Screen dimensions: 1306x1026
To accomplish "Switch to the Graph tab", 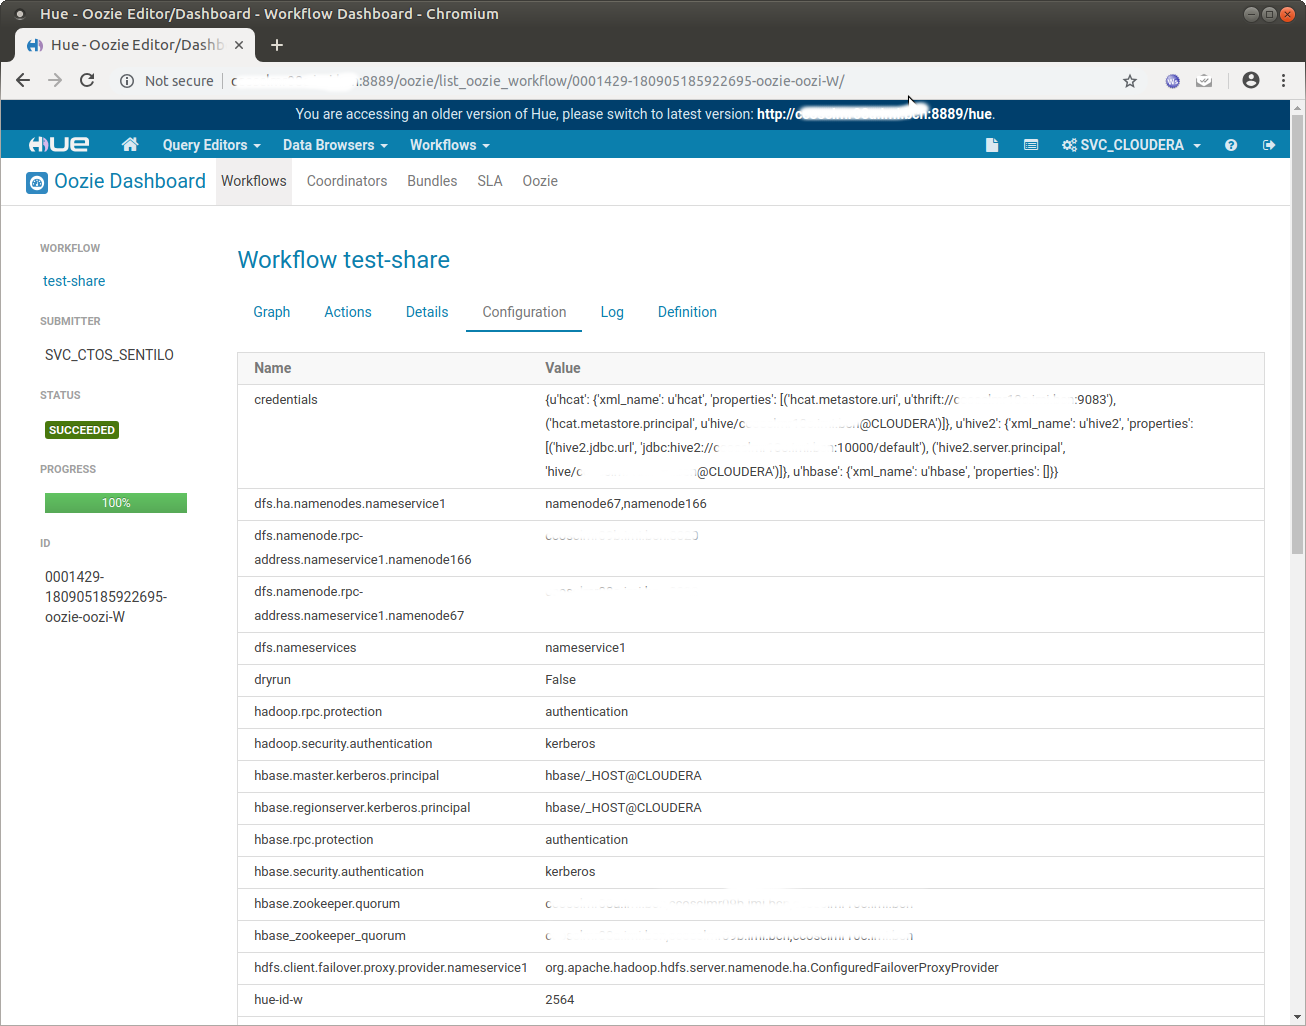I will (271, 312).
